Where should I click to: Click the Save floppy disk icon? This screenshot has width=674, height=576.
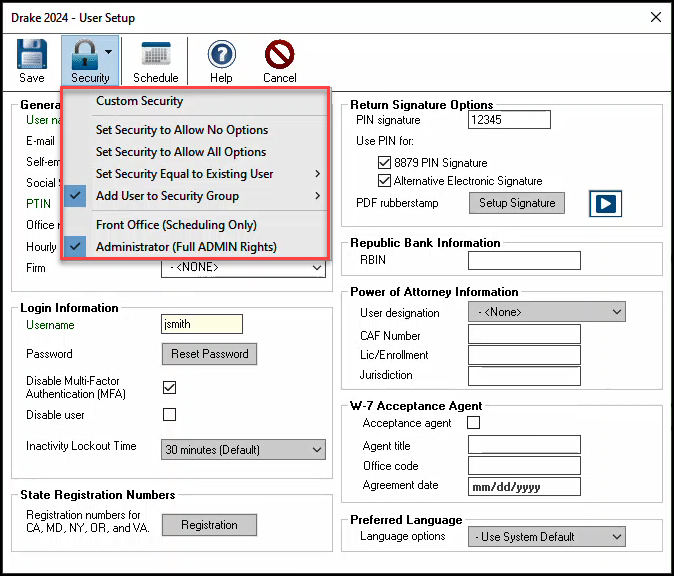pyautogui.click(x=32, y=54)
